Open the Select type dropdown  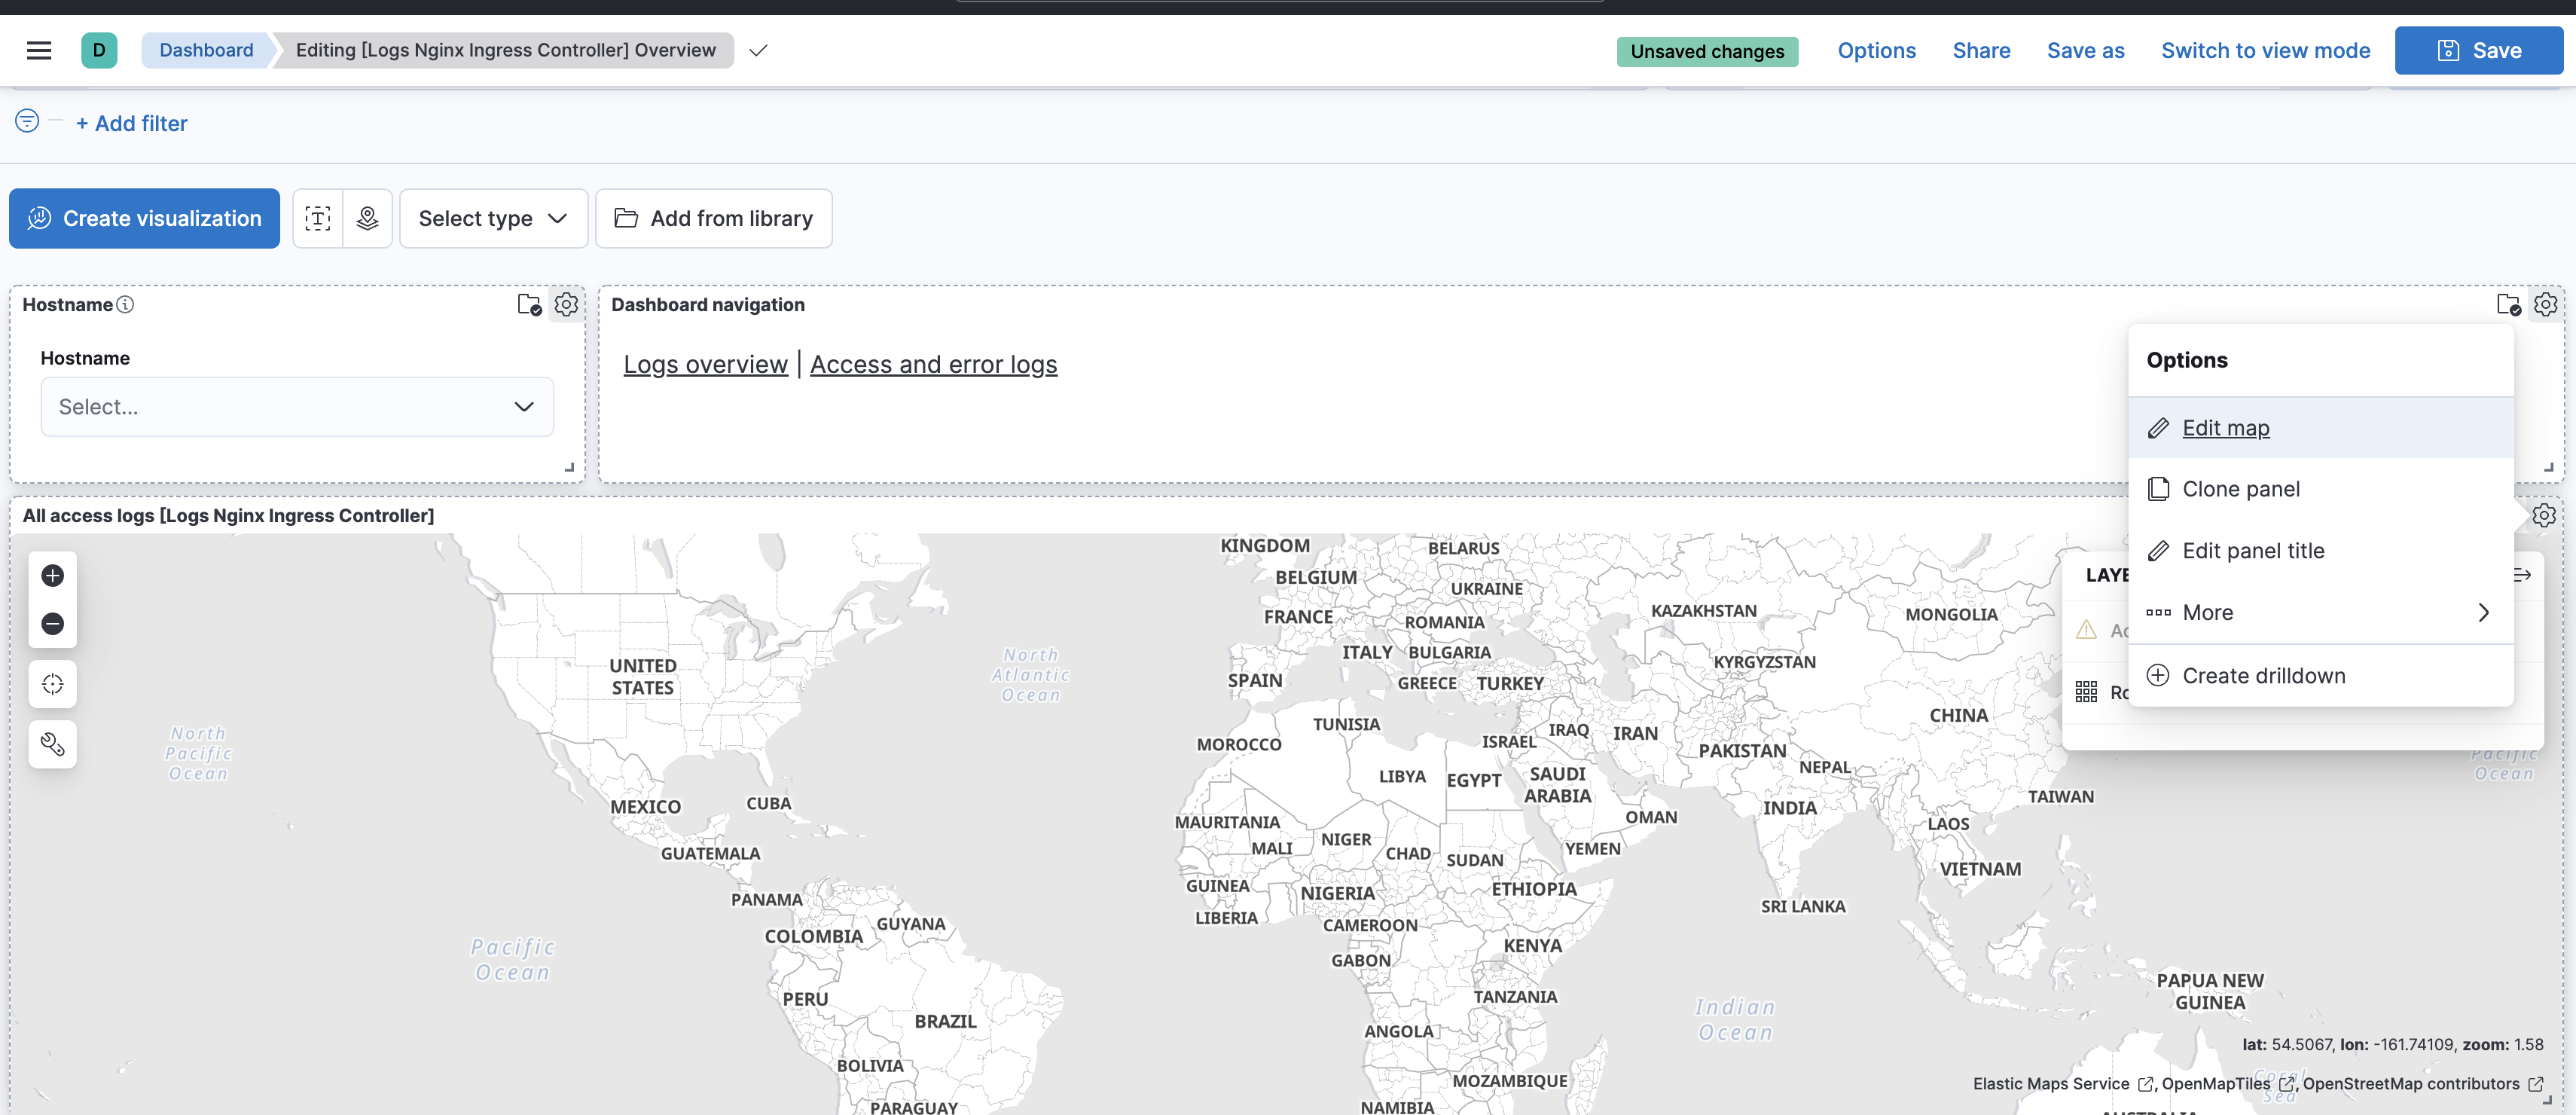pos(493,218)
